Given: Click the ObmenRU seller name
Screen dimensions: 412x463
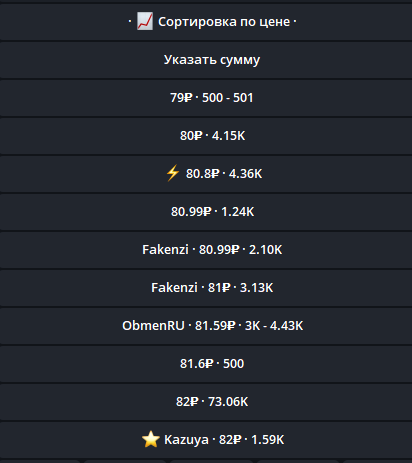Looking at the screenshot, I should pyautogui.click(x=153, y=326).
